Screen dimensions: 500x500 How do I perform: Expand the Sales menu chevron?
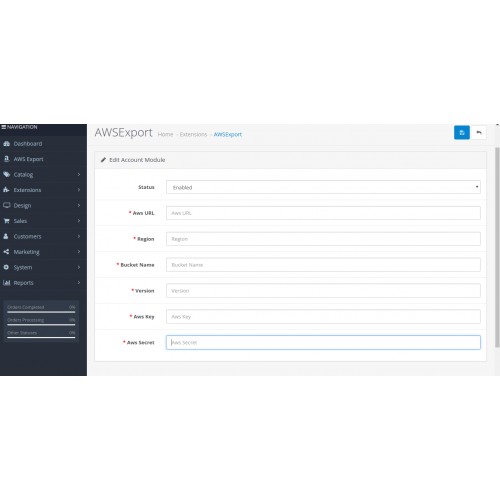click(79, 221)
